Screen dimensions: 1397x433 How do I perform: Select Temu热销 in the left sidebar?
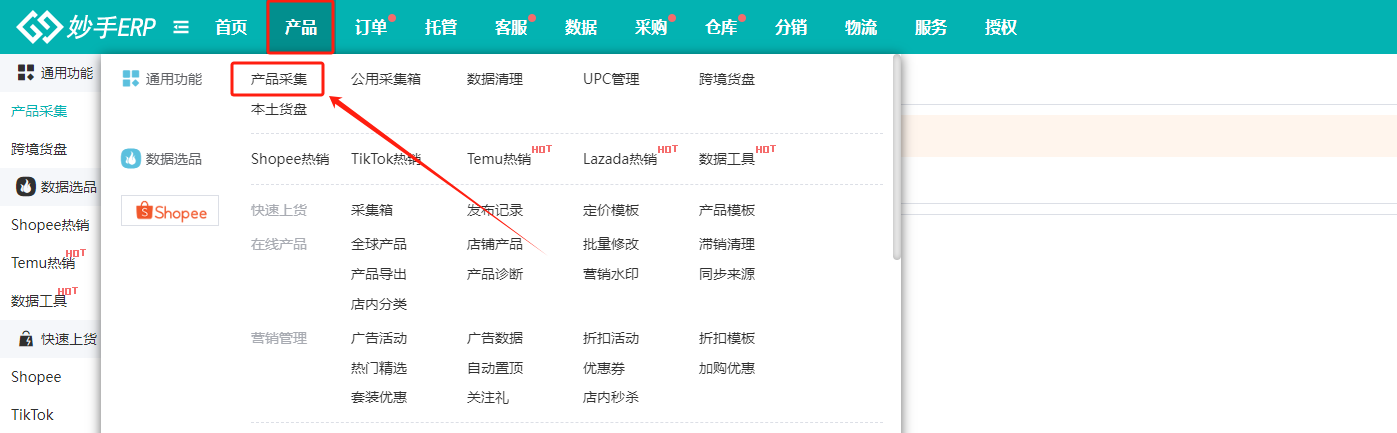(43, 263)
